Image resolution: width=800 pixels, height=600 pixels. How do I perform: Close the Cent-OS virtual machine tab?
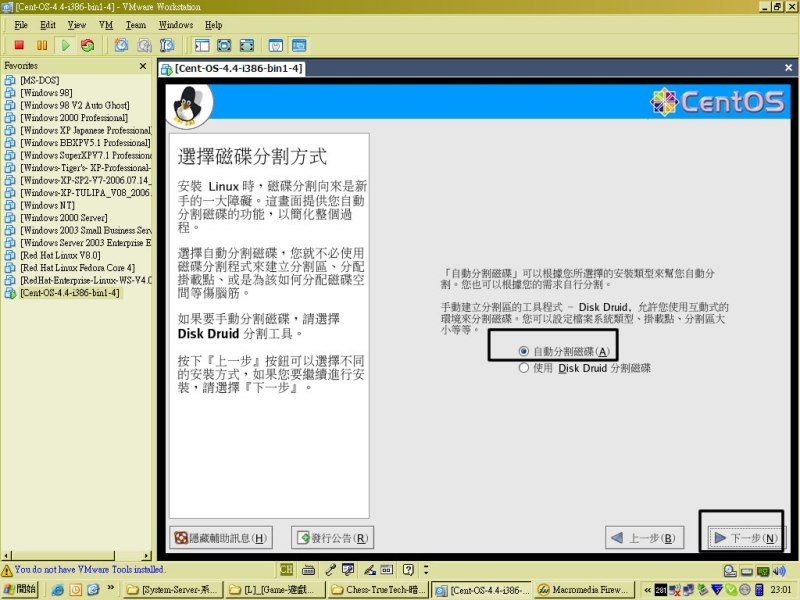pyautogui.click(x=788, y=68)
